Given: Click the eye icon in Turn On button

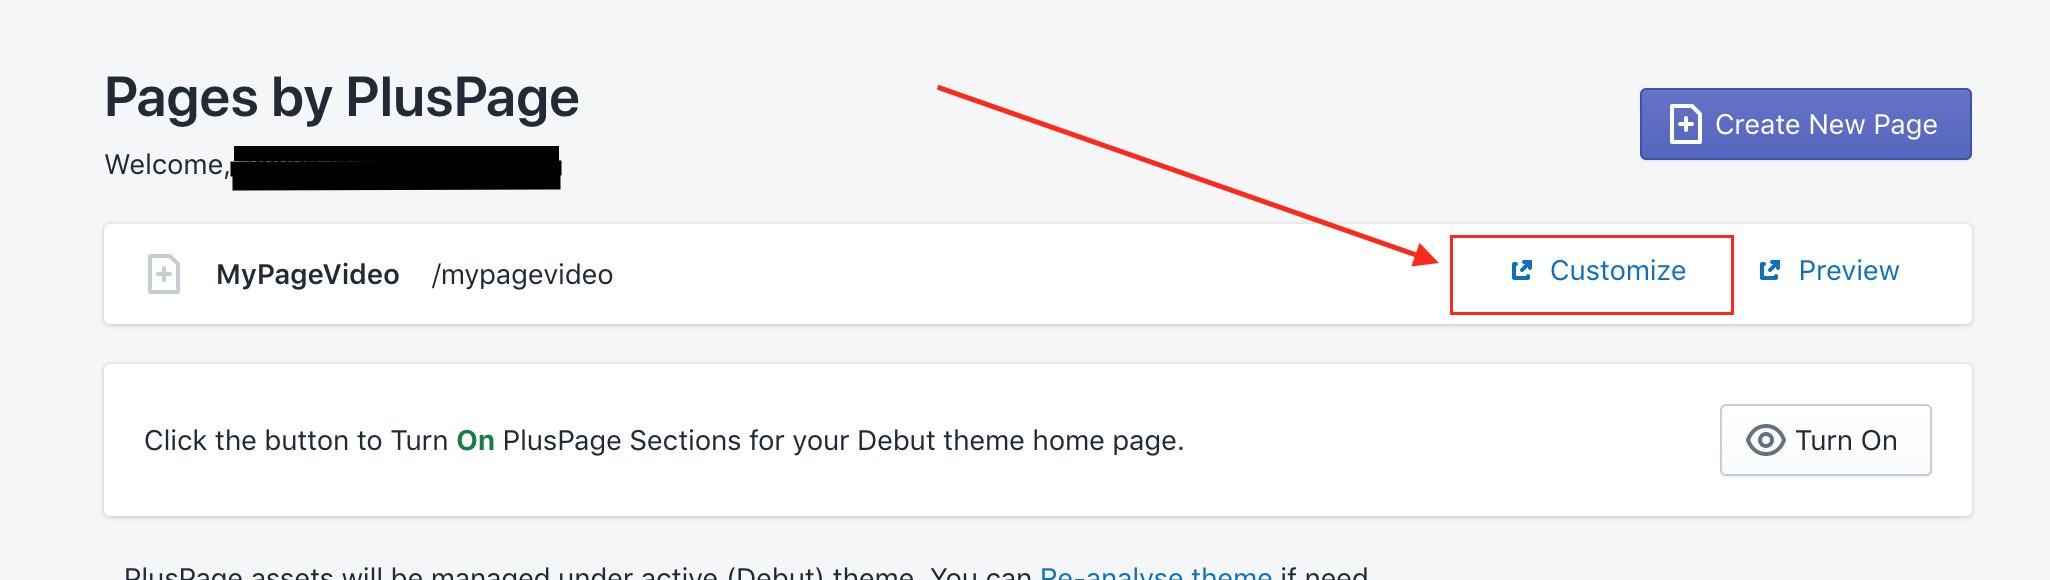Looking at the screenshot, I should tap(1765, 440).
